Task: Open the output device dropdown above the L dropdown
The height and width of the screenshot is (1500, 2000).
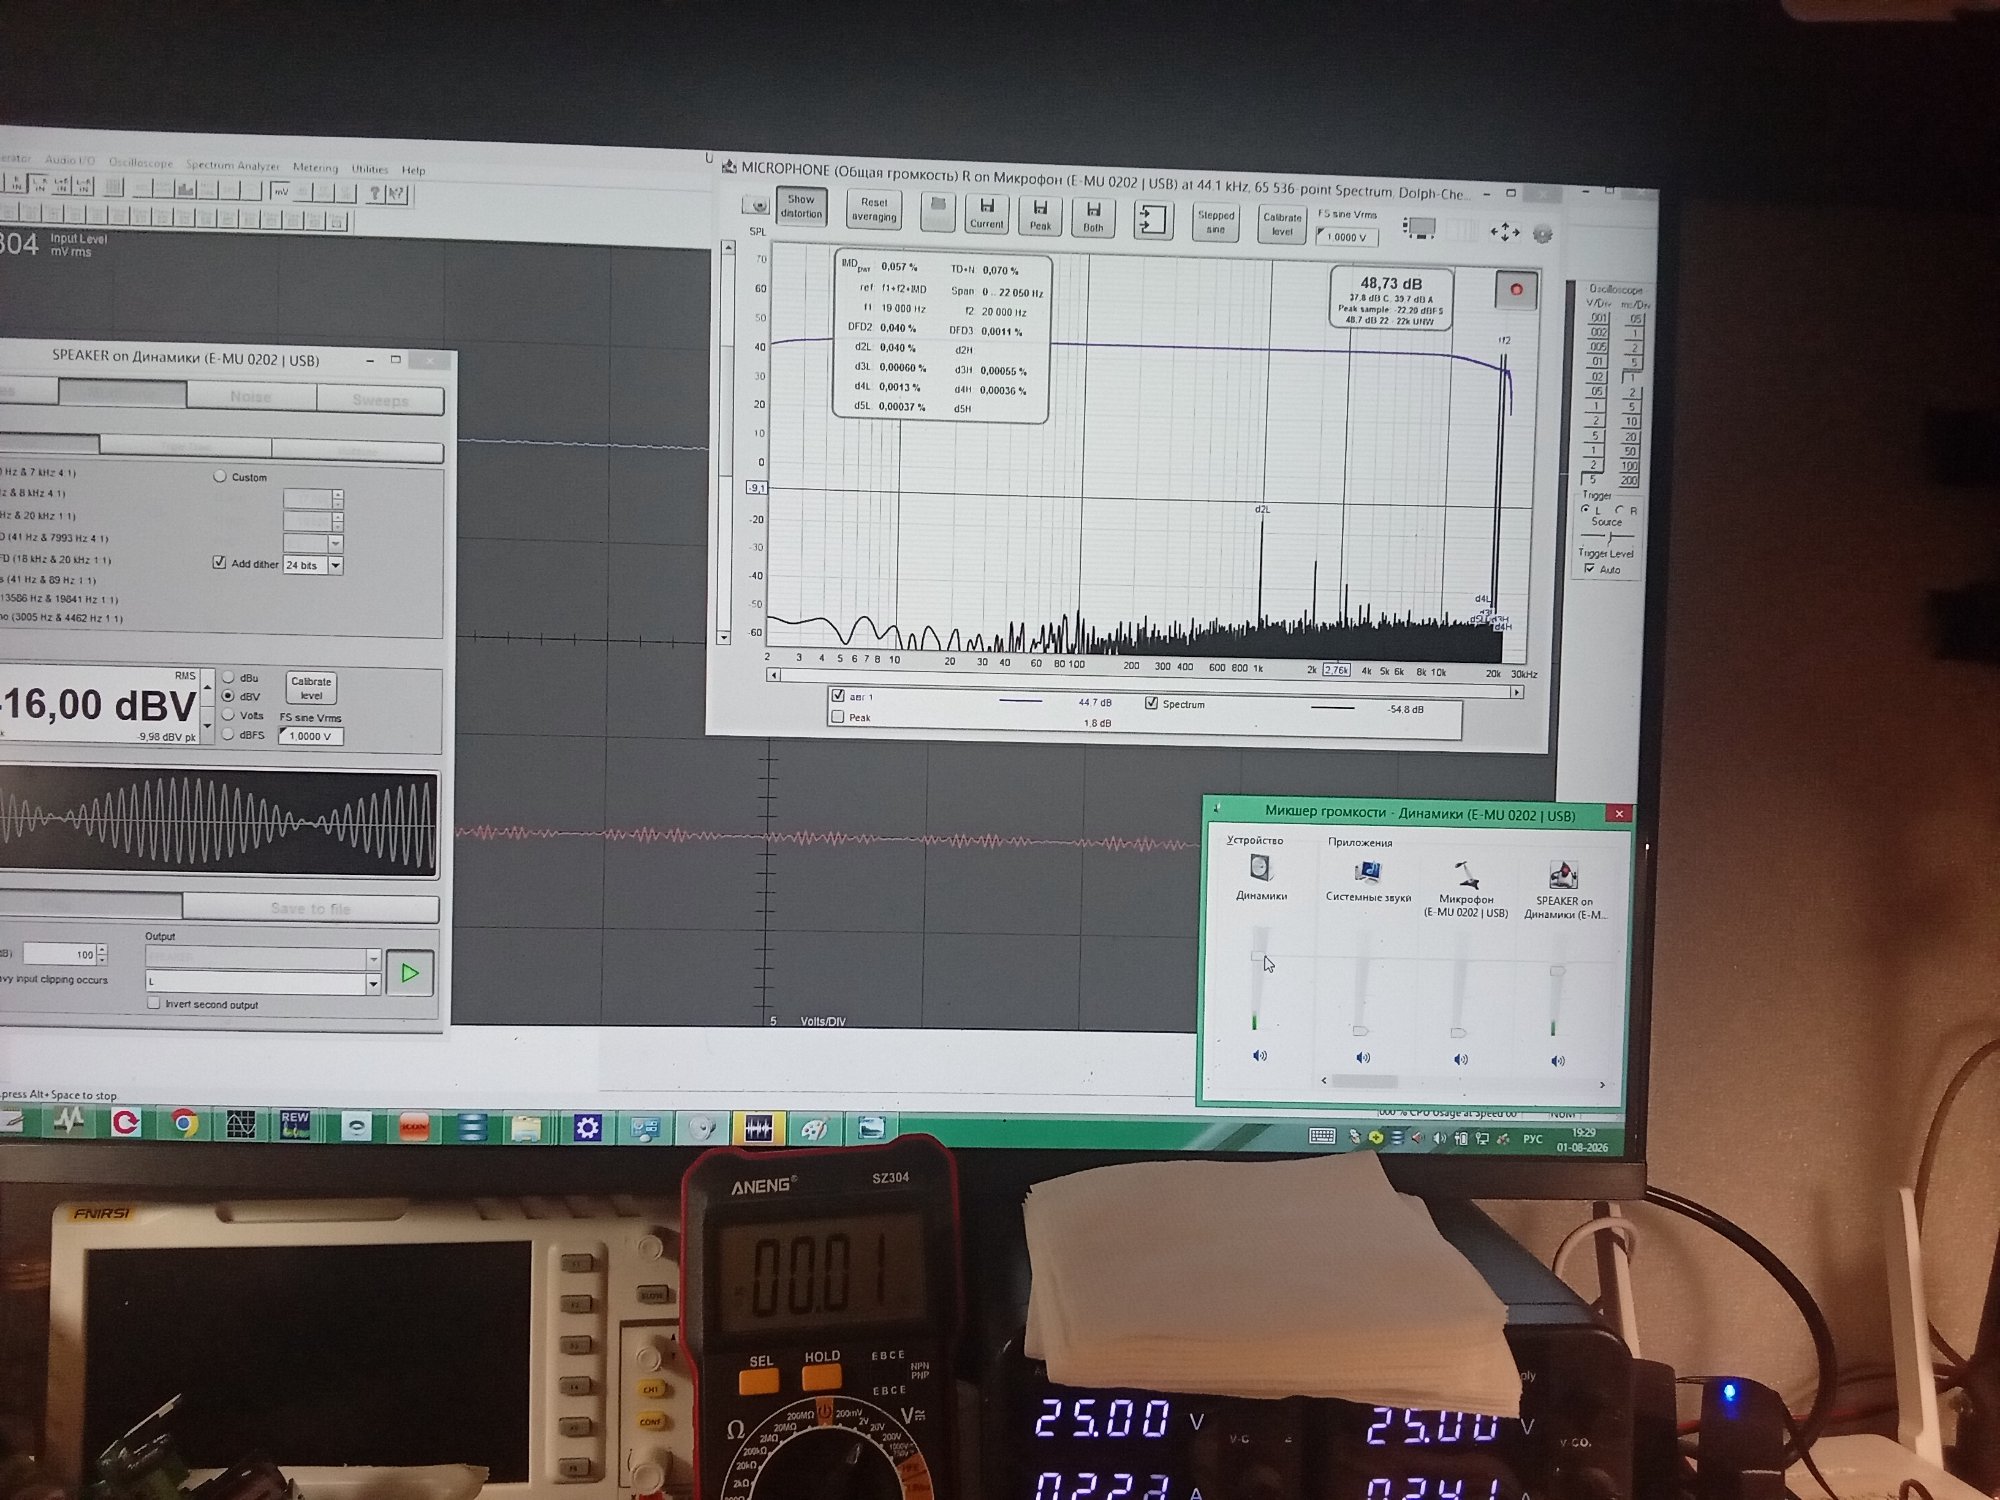Action: 373,959
